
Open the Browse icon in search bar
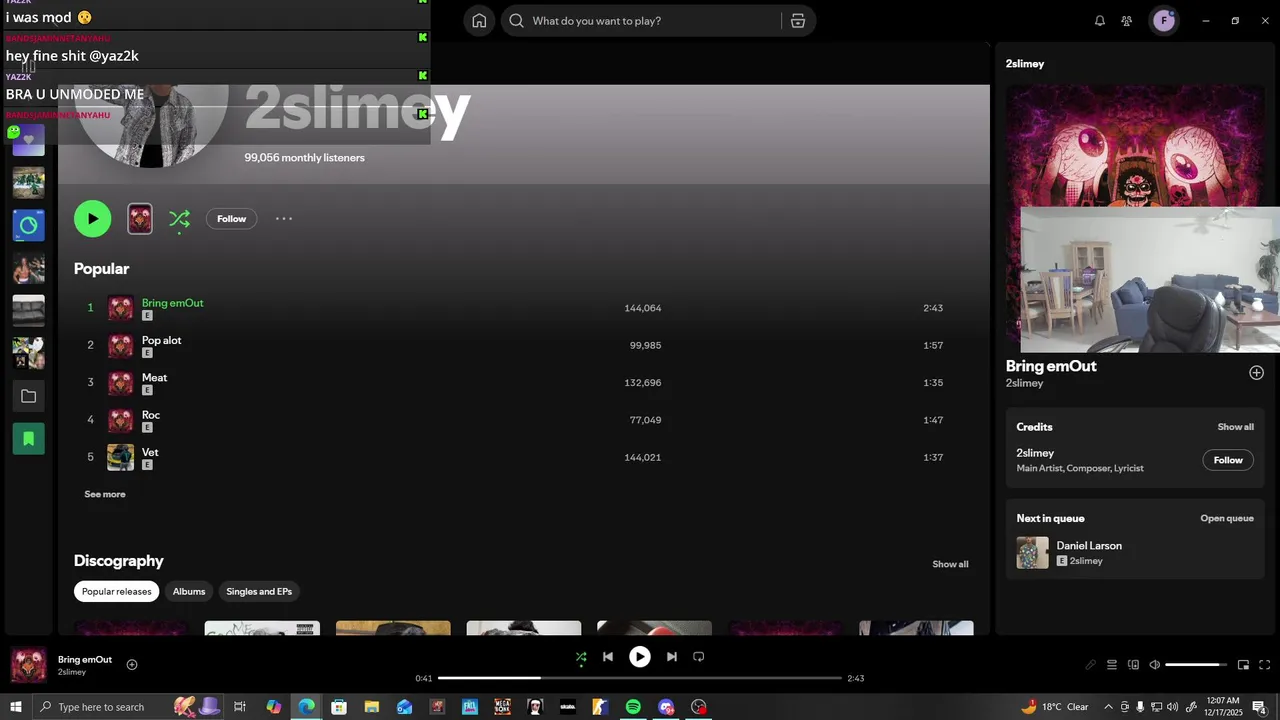click(x=798, y=21)
